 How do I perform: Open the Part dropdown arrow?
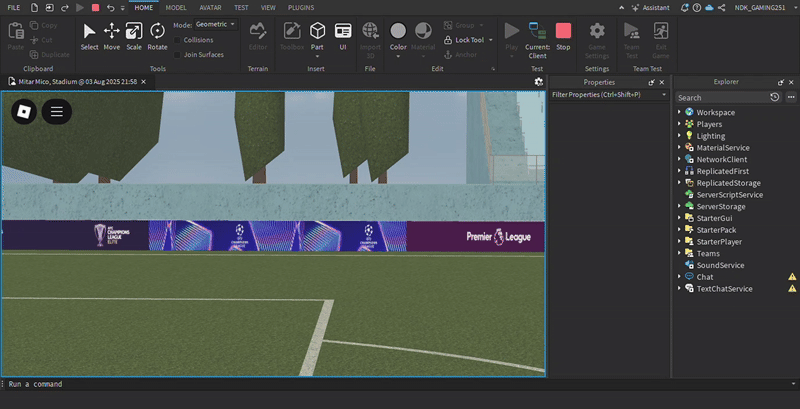point(317,56)
